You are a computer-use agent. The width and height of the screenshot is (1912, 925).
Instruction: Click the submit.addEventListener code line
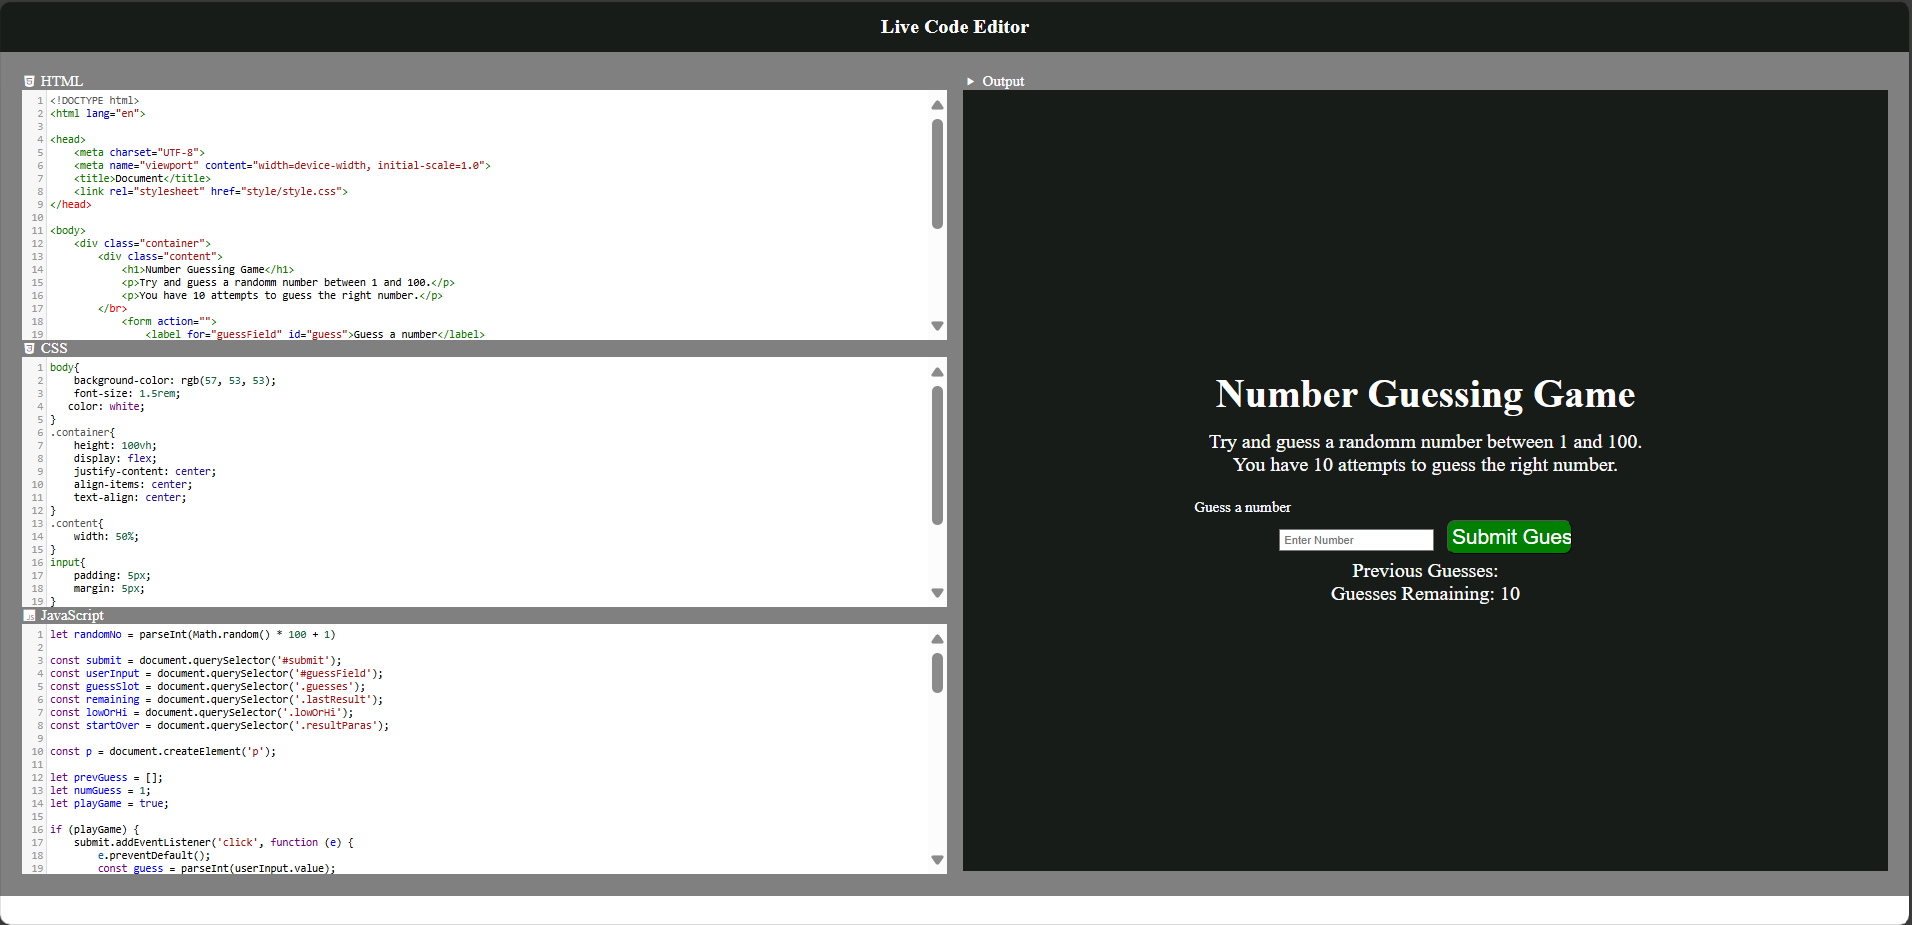coord(213,843)
